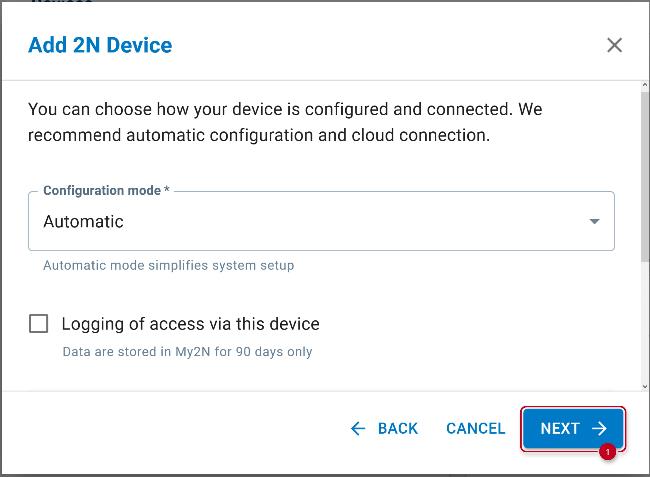
Task: Enable logging of access checkbox
Action: tap(39, 324)
